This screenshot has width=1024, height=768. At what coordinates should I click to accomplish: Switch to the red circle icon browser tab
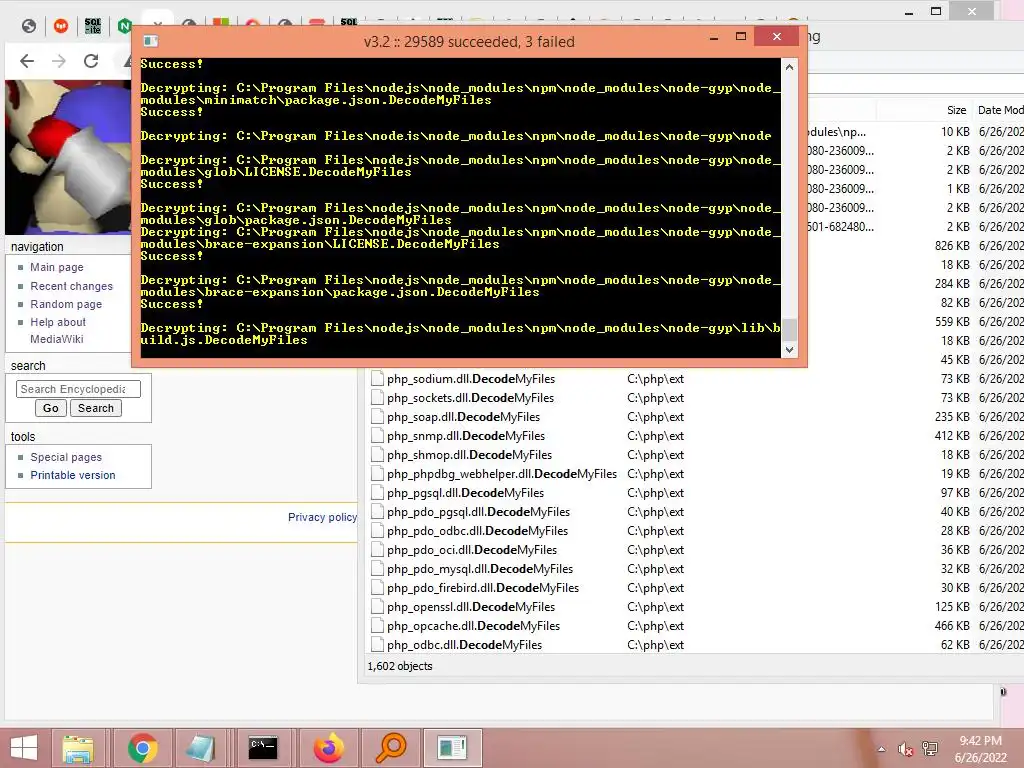point(61,26)
